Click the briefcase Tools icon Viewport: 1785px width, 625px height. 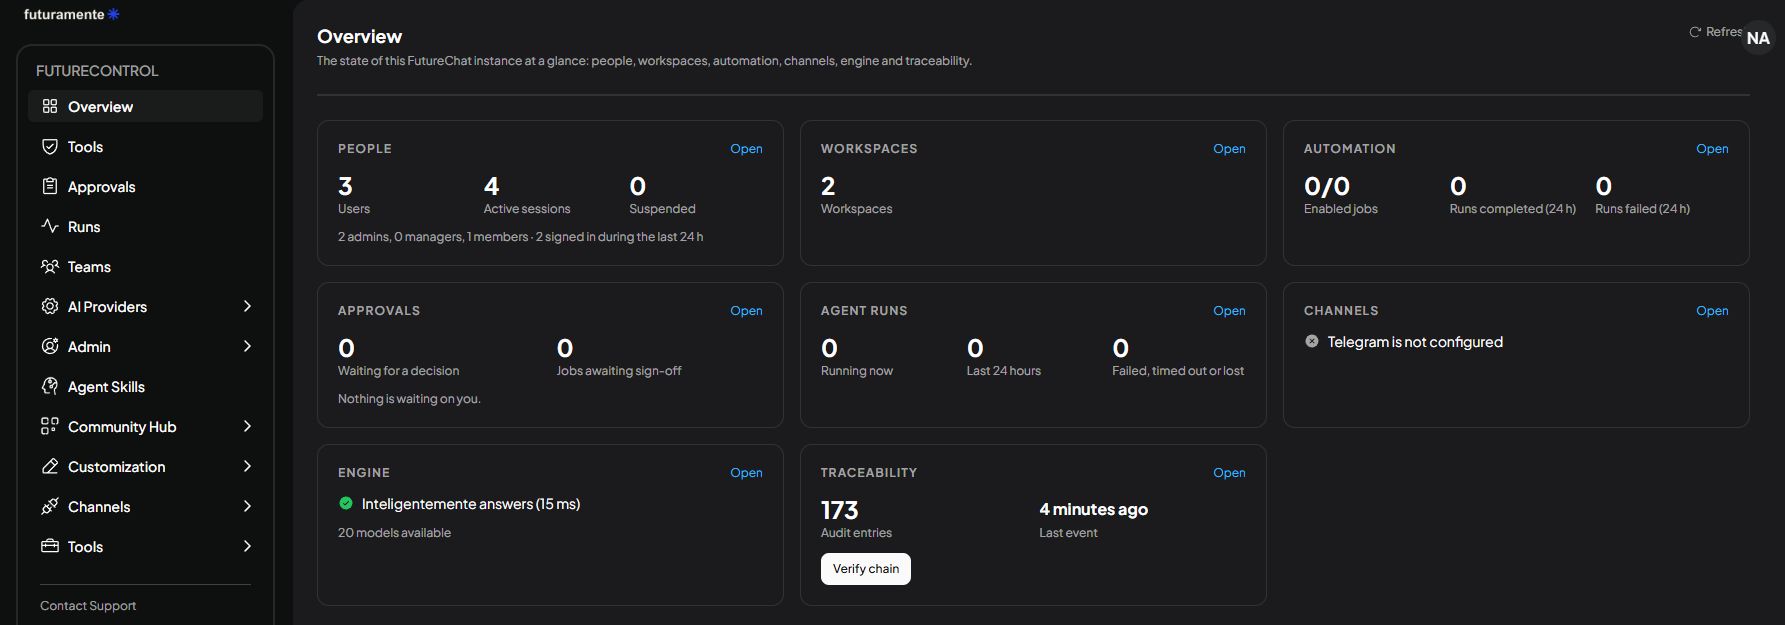[50, 546]
